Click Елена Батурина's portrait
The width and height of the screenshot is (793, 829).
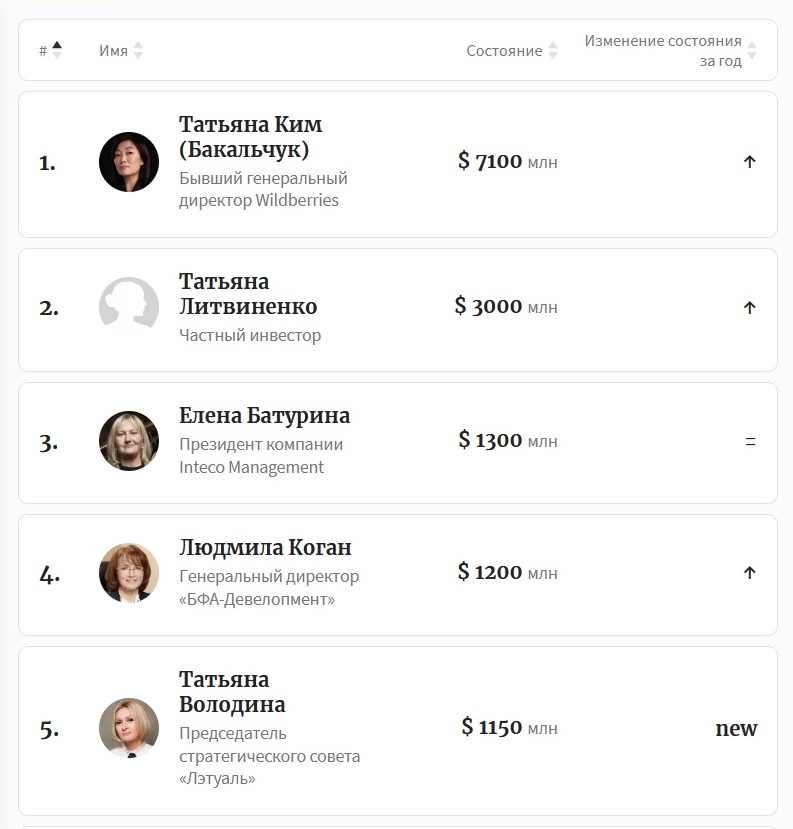(x=128, y=441)
